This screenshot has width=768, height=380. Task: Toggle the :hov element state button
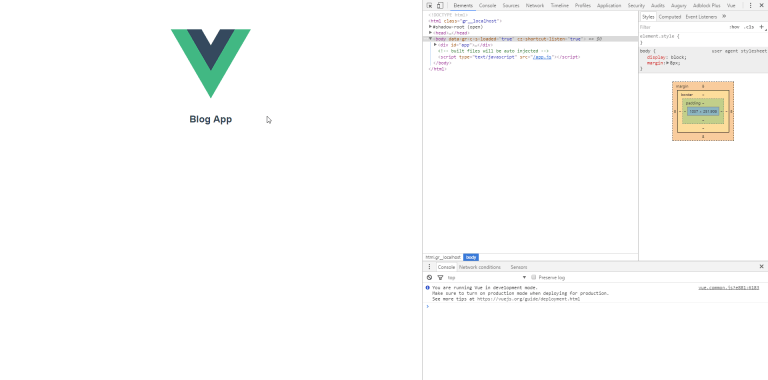(x=734, y=27)
